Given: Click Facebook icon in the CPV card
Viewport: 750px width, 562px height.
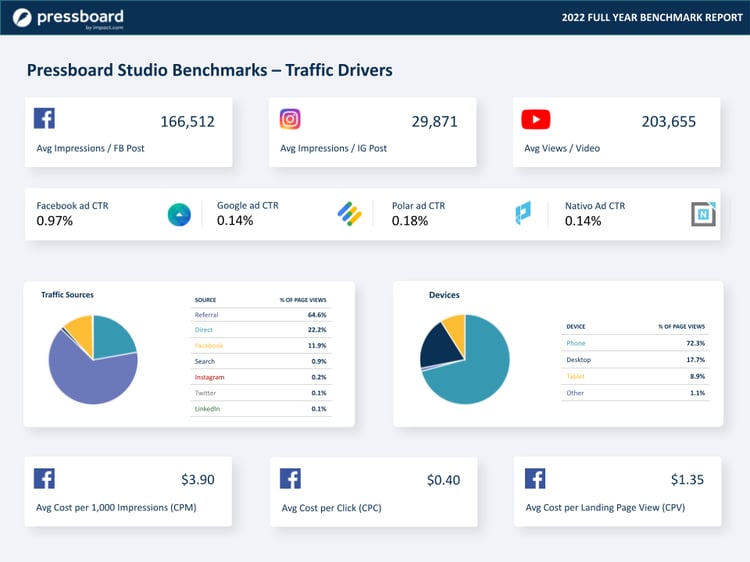Looking at the screenshot, I should click(x=535, y=478).
